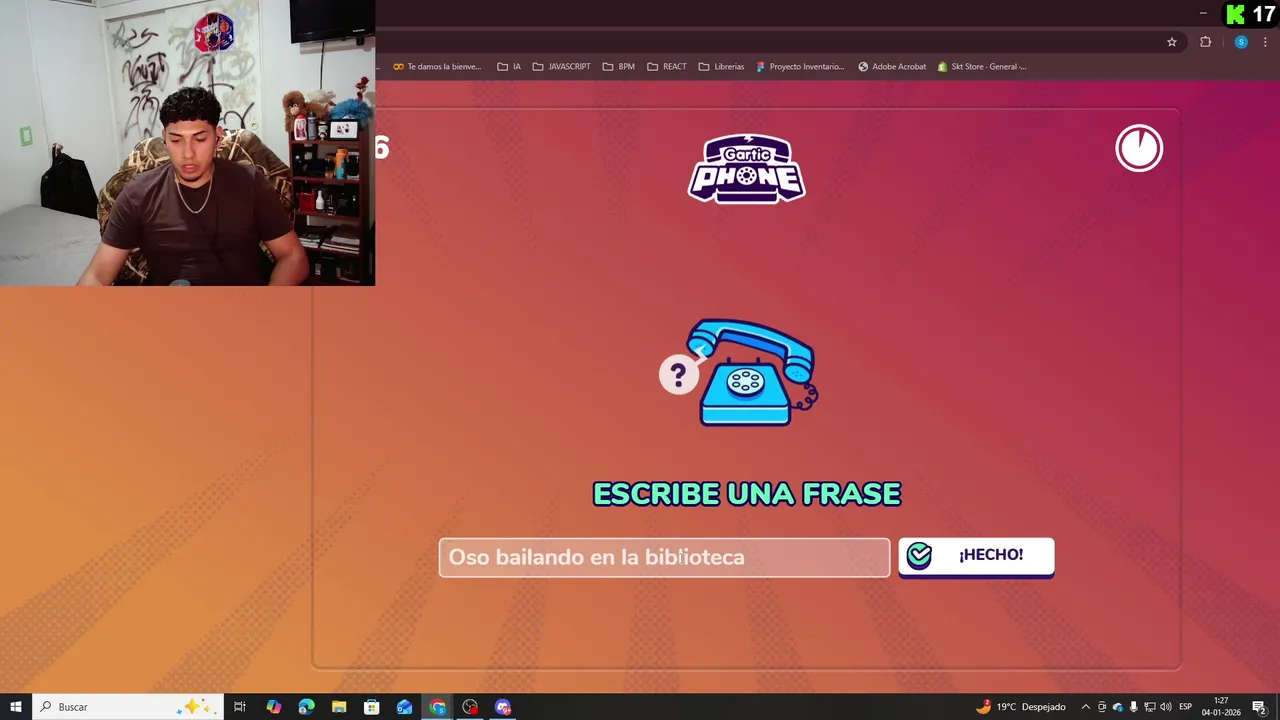Show hidden system tray icons
The height and width of the screenshot is (720, 1280).
pyautogui.click(x=1086, y=707)
